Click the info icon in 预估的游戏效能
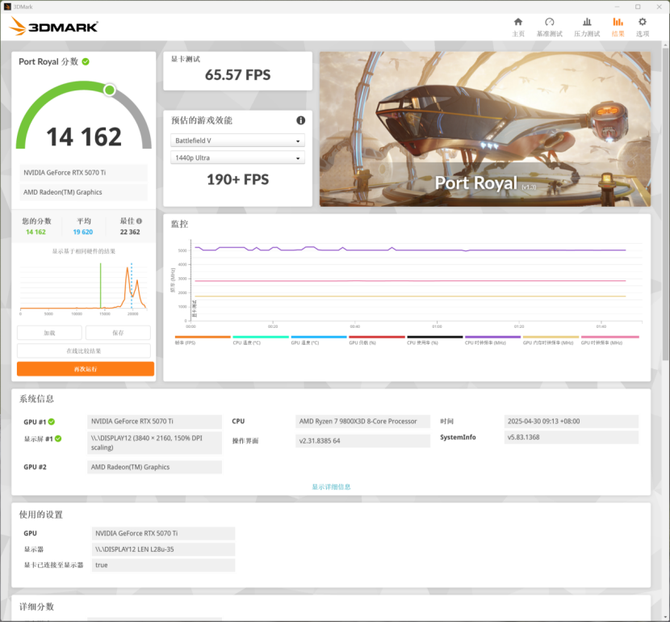Screen dimensions: 670x622 301,120
